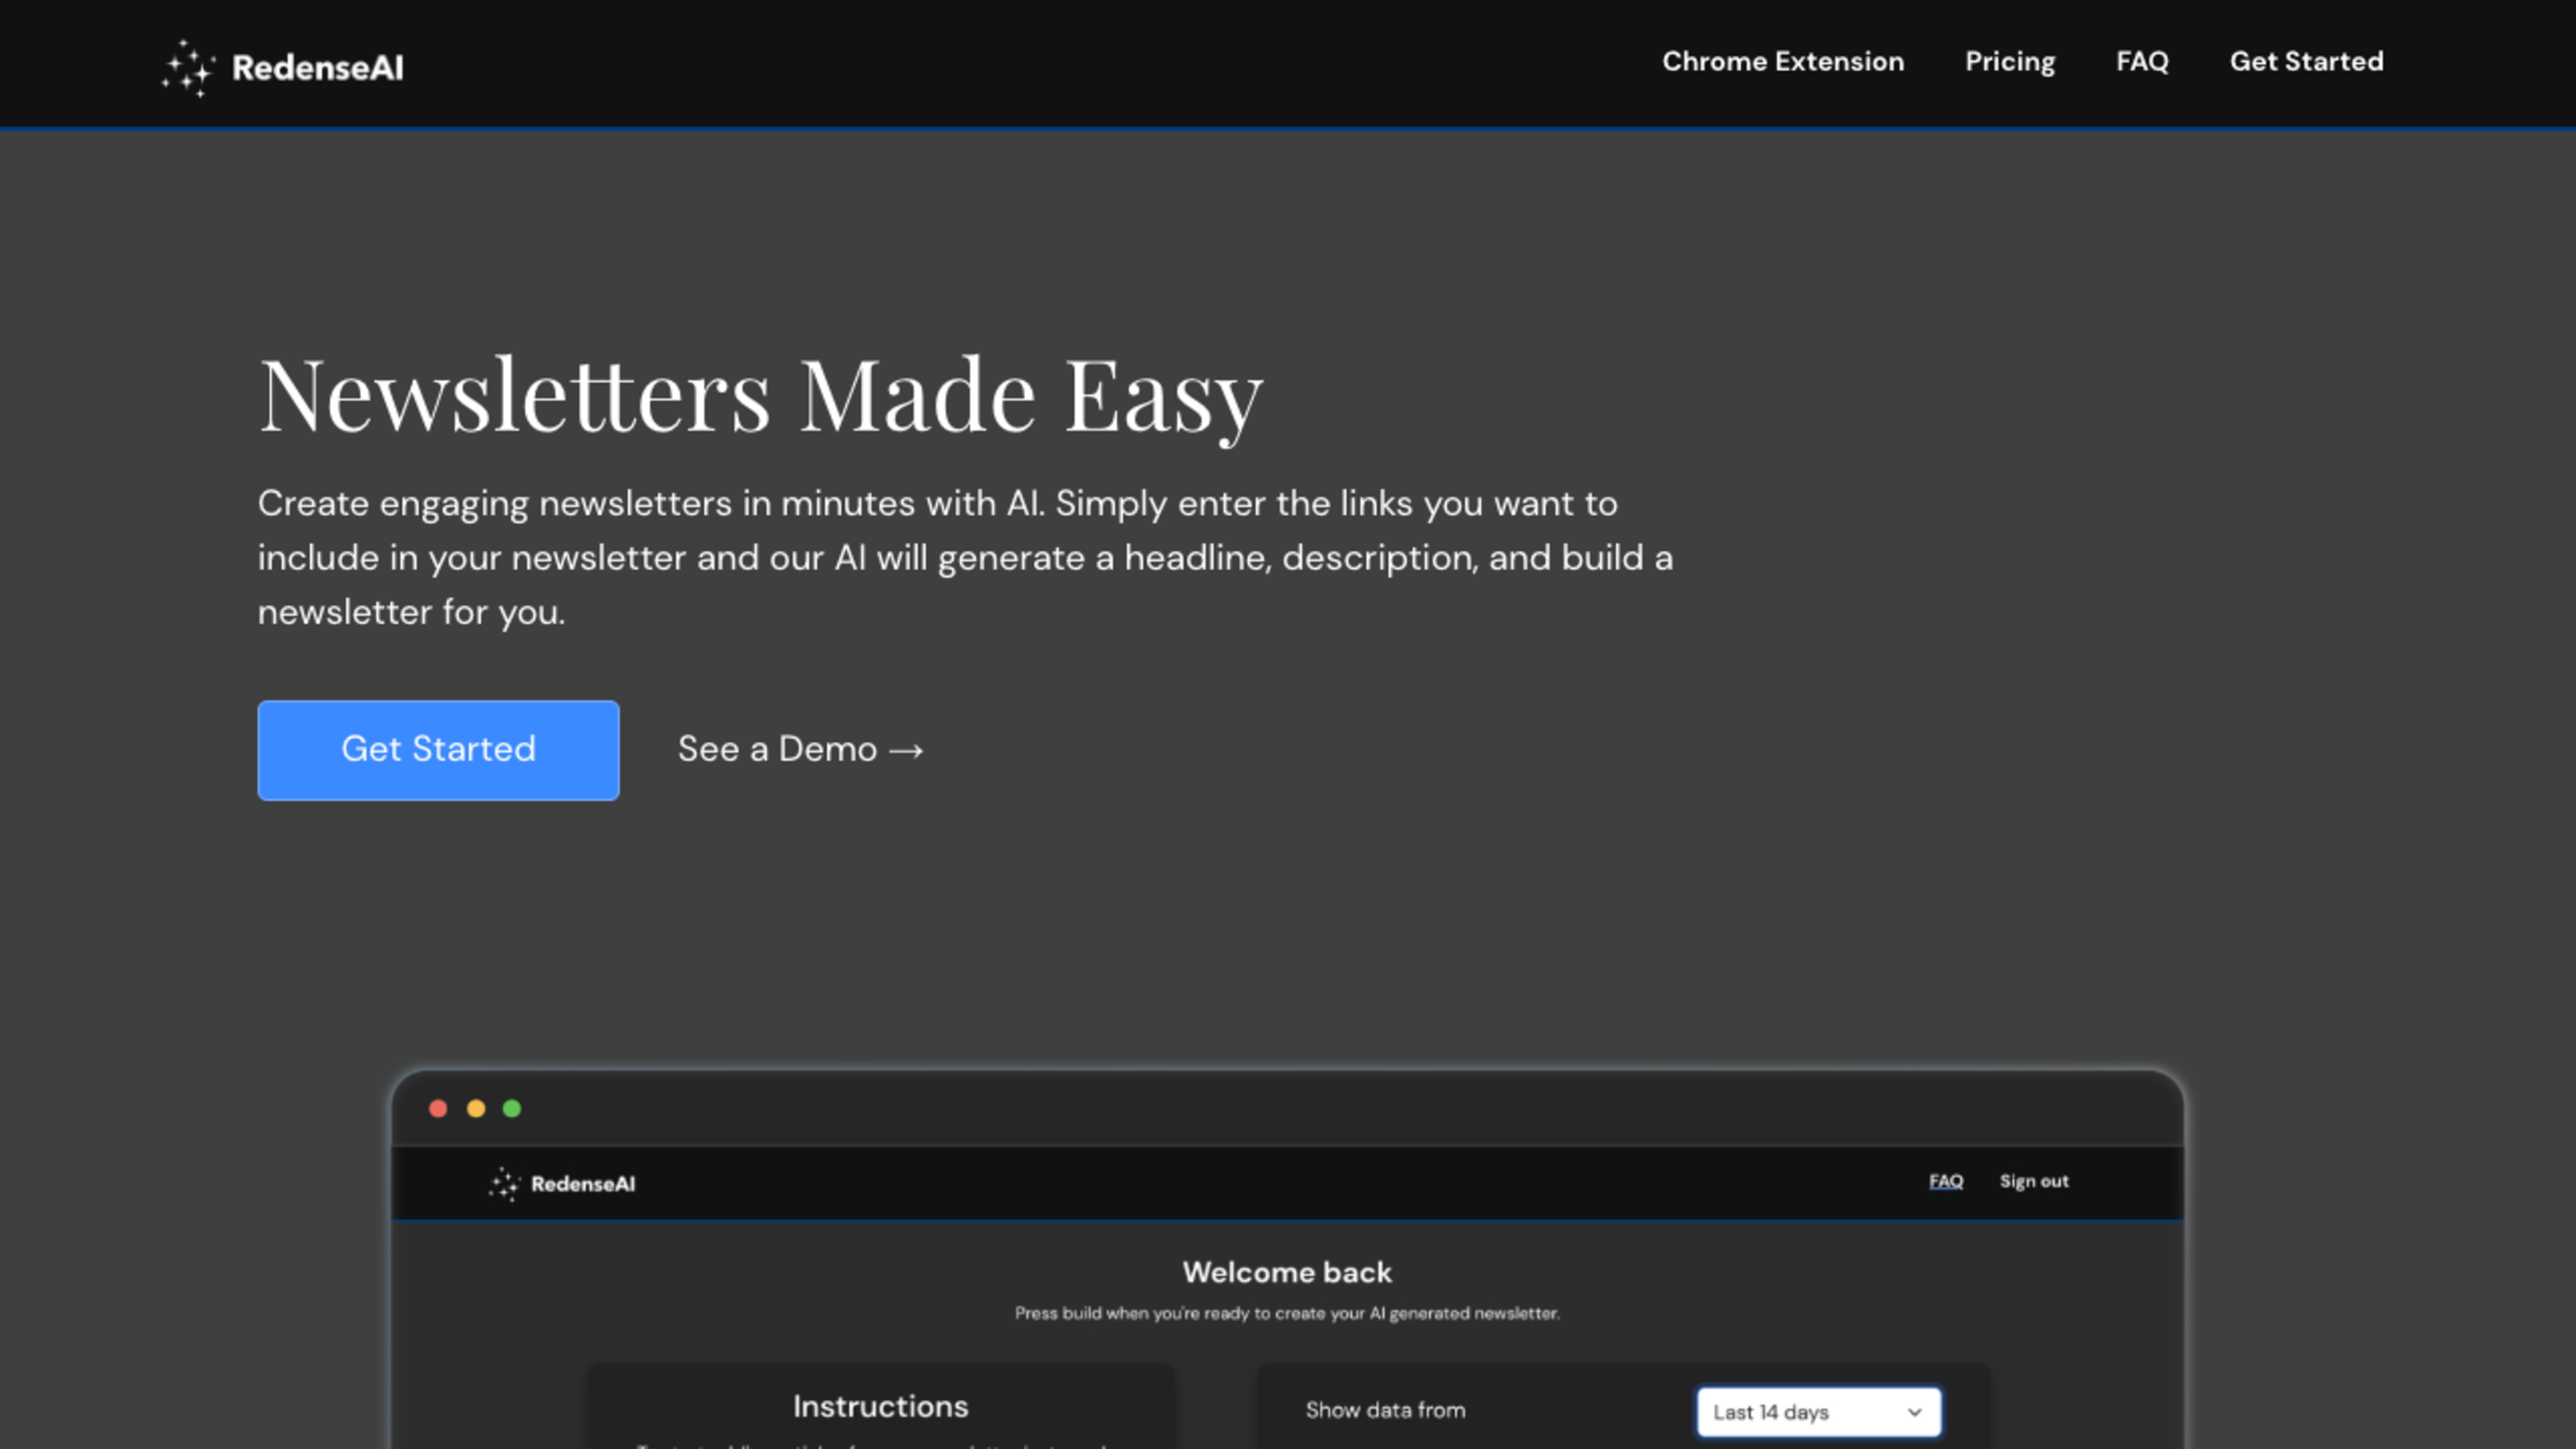The image size is (2576, 1449).
Task: Click the green dot in demo window
Action: [x=512, y=1108]
